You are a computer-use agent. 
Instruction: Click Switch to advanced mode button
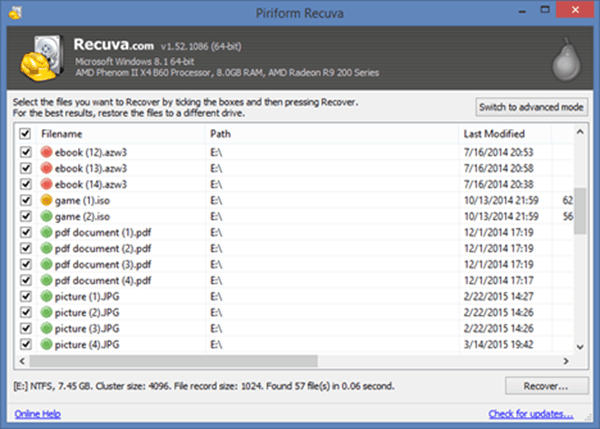tap(532, 107)
